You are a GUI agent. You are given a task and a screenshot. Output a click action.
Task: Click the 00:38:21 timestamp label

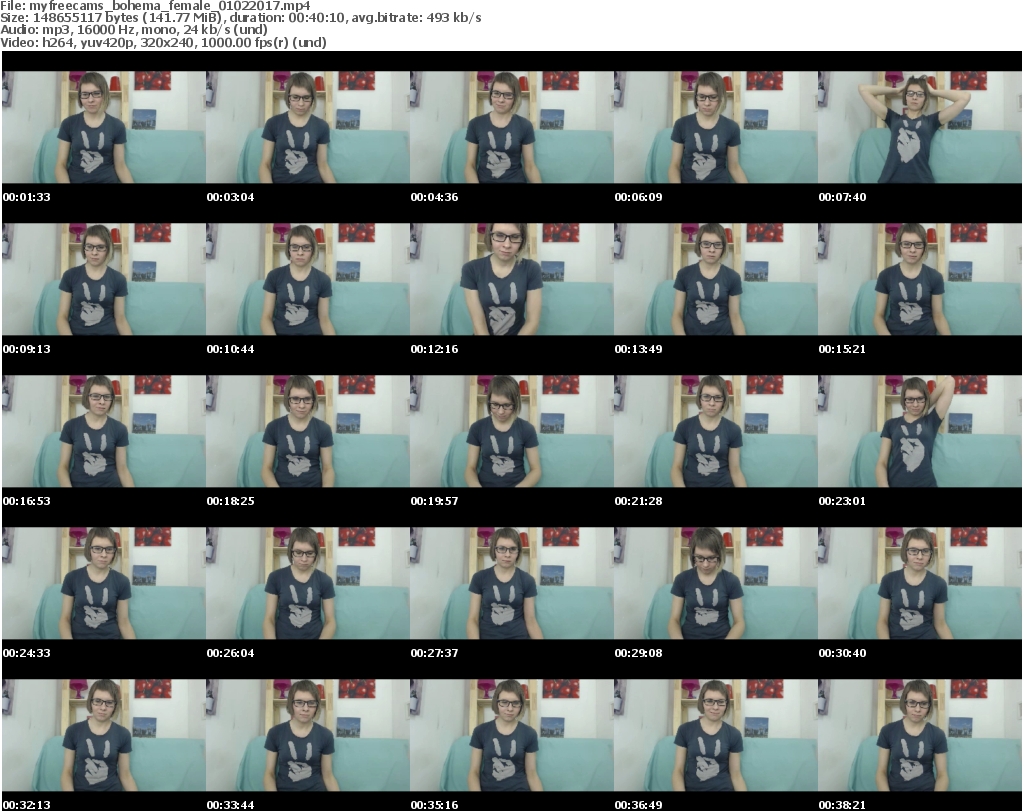point(842,805)
